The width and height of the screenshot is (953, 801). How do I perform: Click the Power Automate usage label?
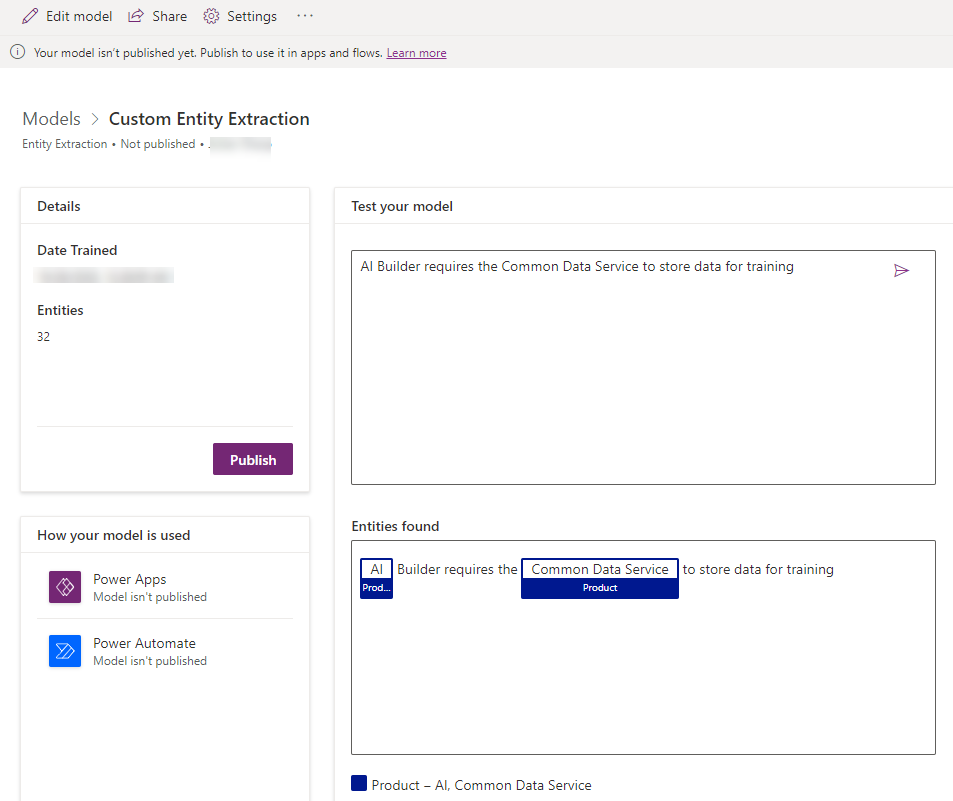(145, 643)
